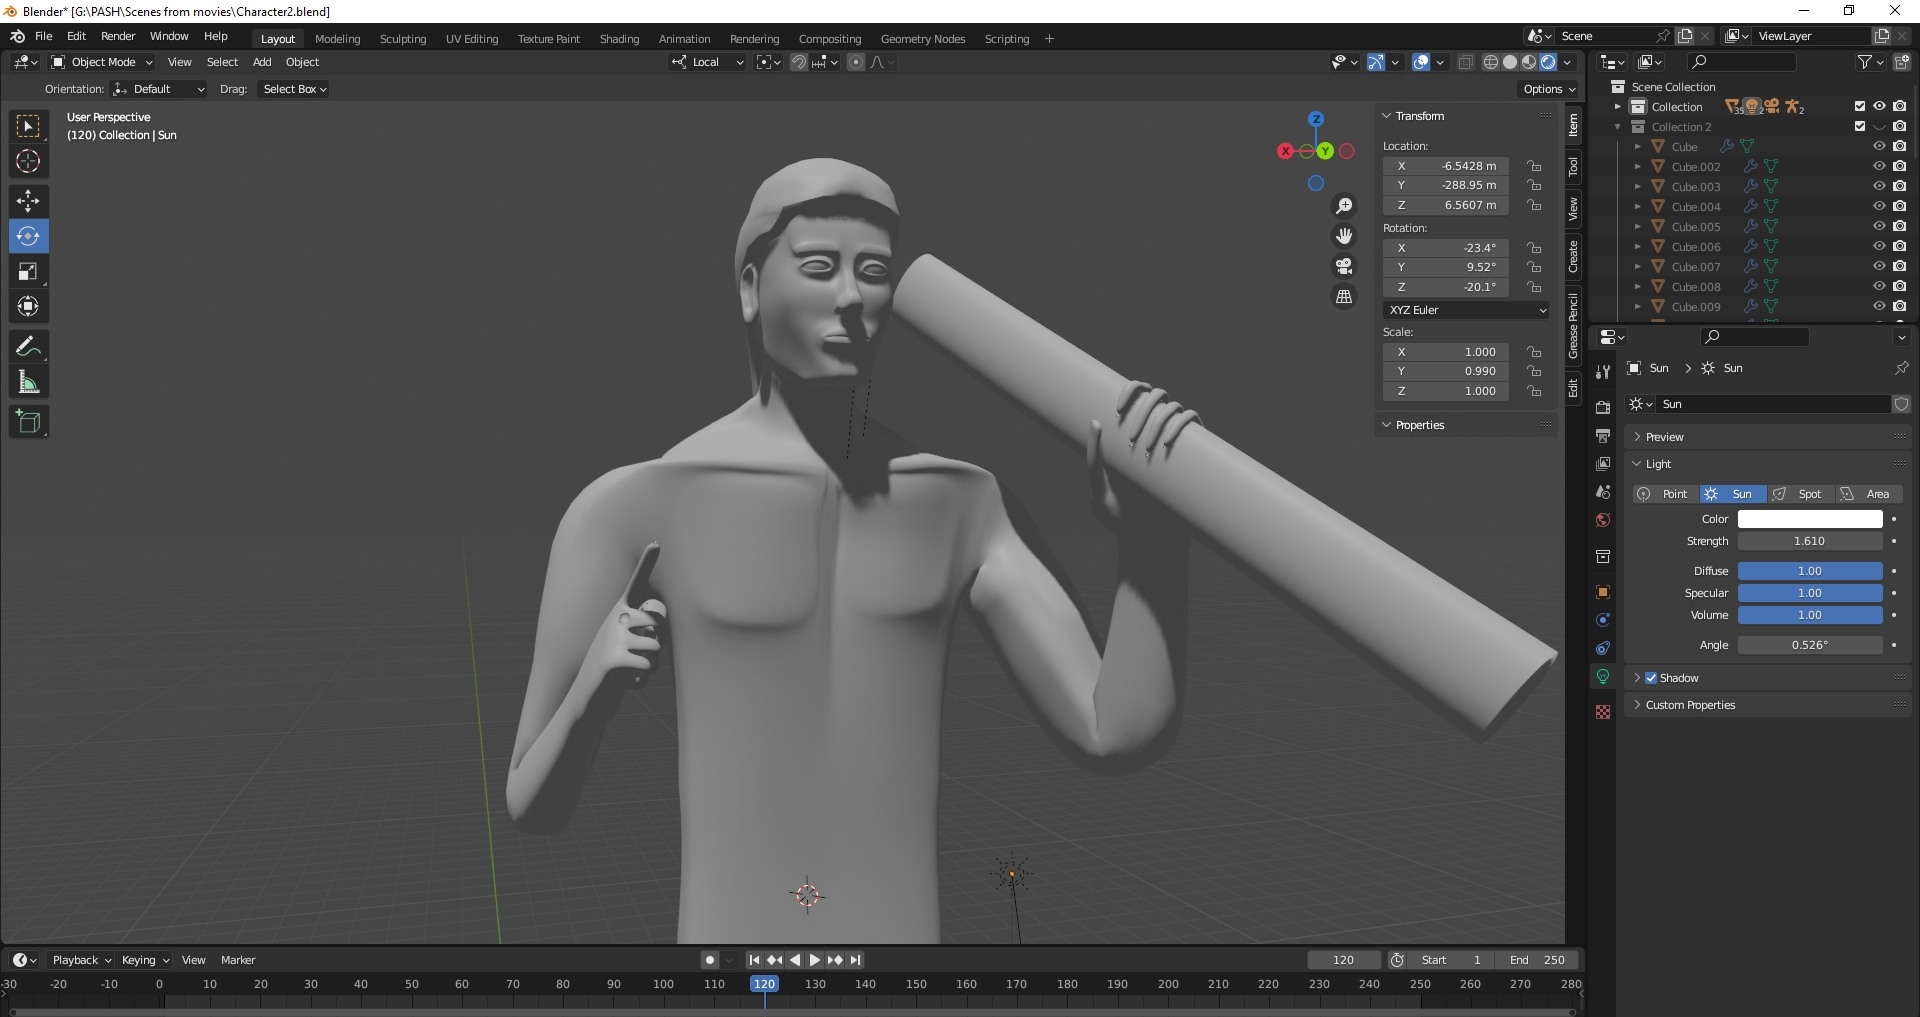The image size is (1920, 1017).
Task: Open the Orientation Default dropdown
Action: (160, 89)
